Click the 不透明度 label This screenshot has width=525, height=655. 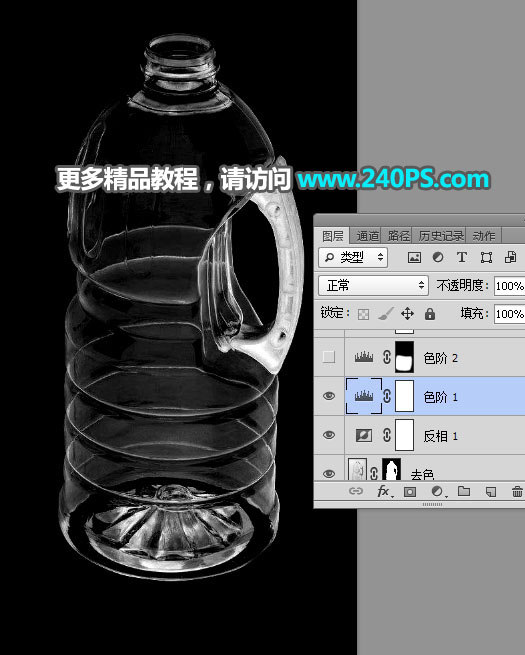[462, 286]
